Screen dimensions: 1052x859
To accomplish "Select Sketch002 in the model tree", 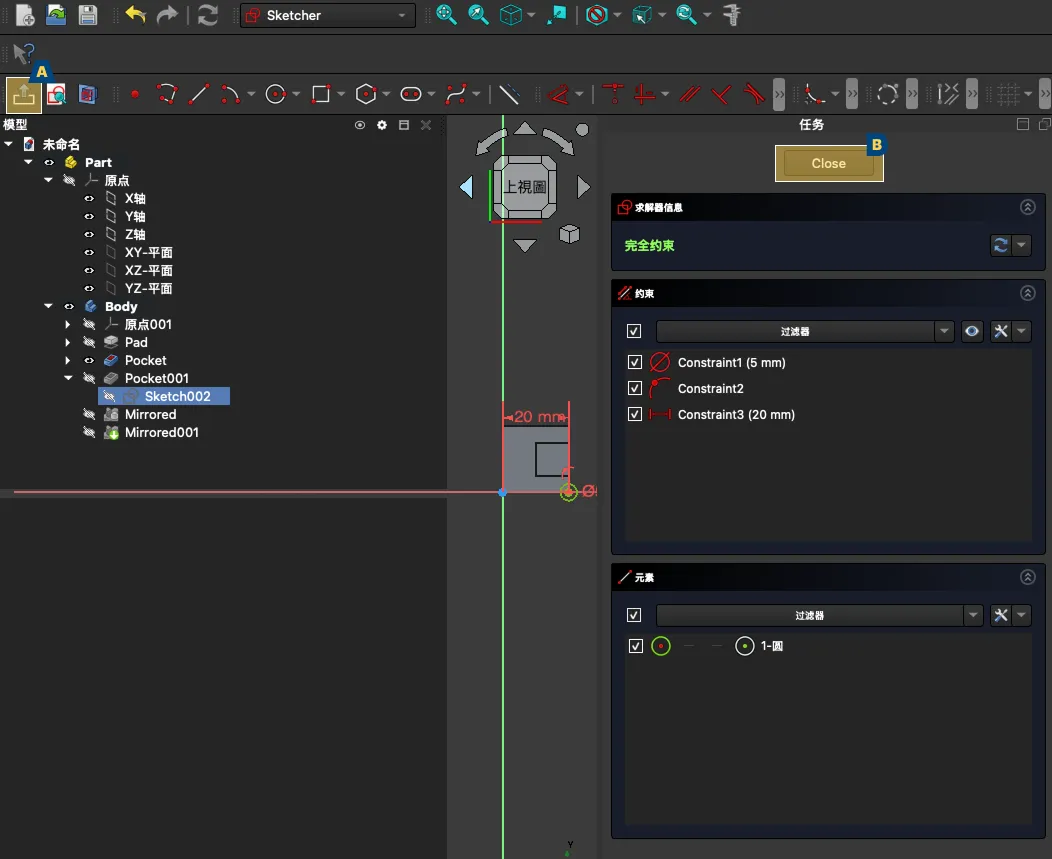I will 177,396.
